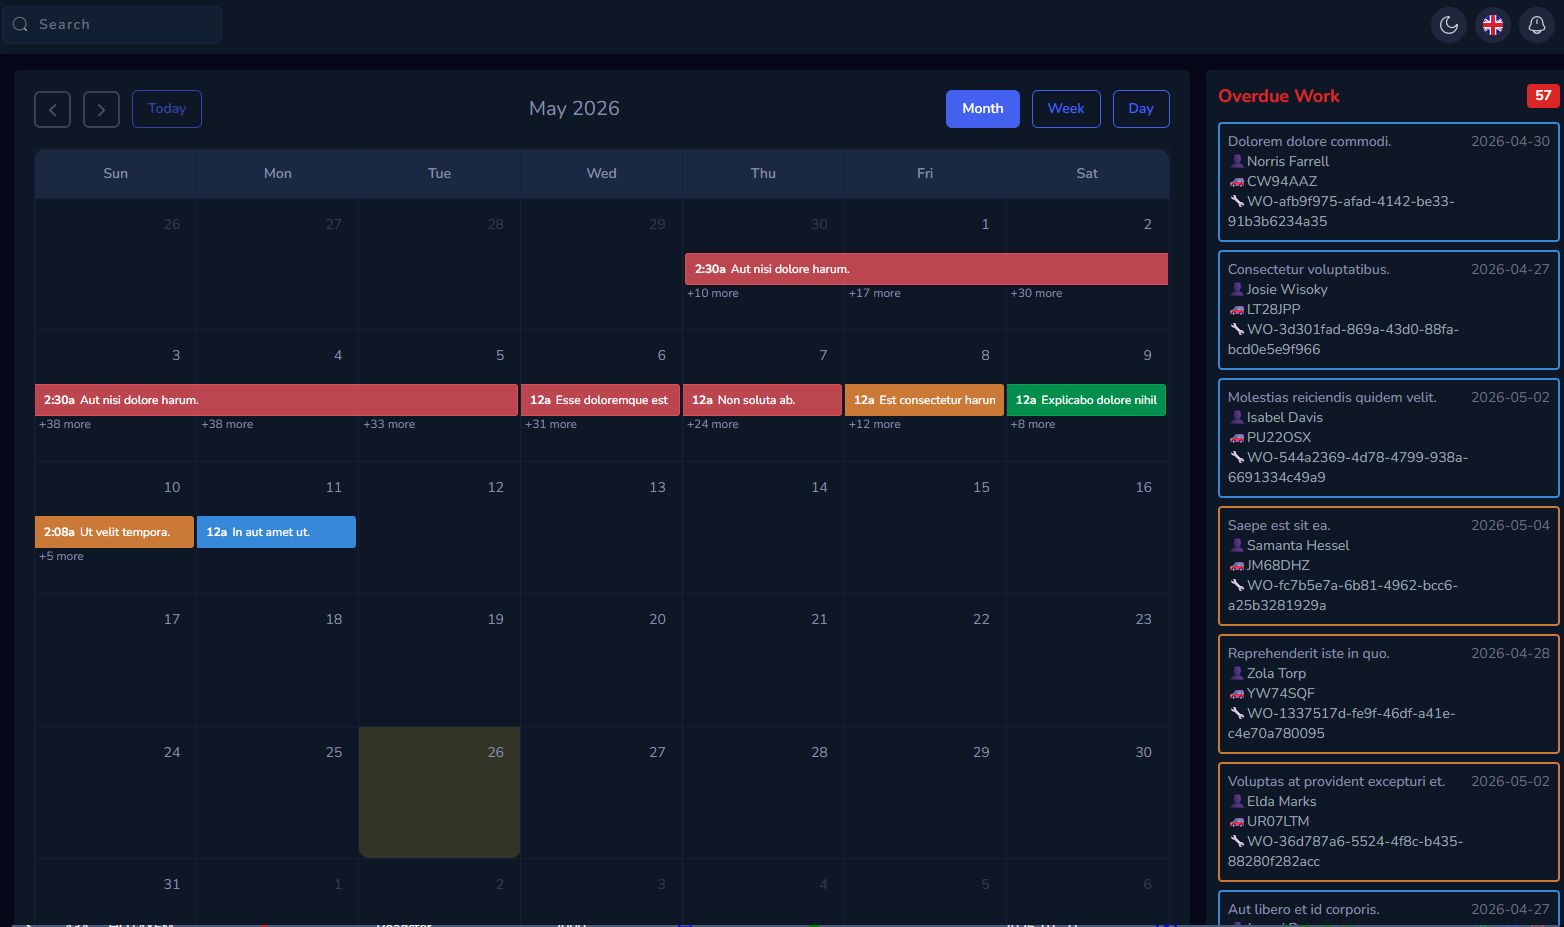Click user icon beside Isabel Davis

click(1237, 418)
